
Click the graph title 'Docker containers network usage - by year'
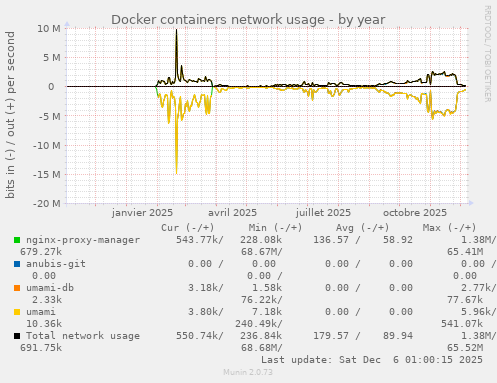coord(248,20)
